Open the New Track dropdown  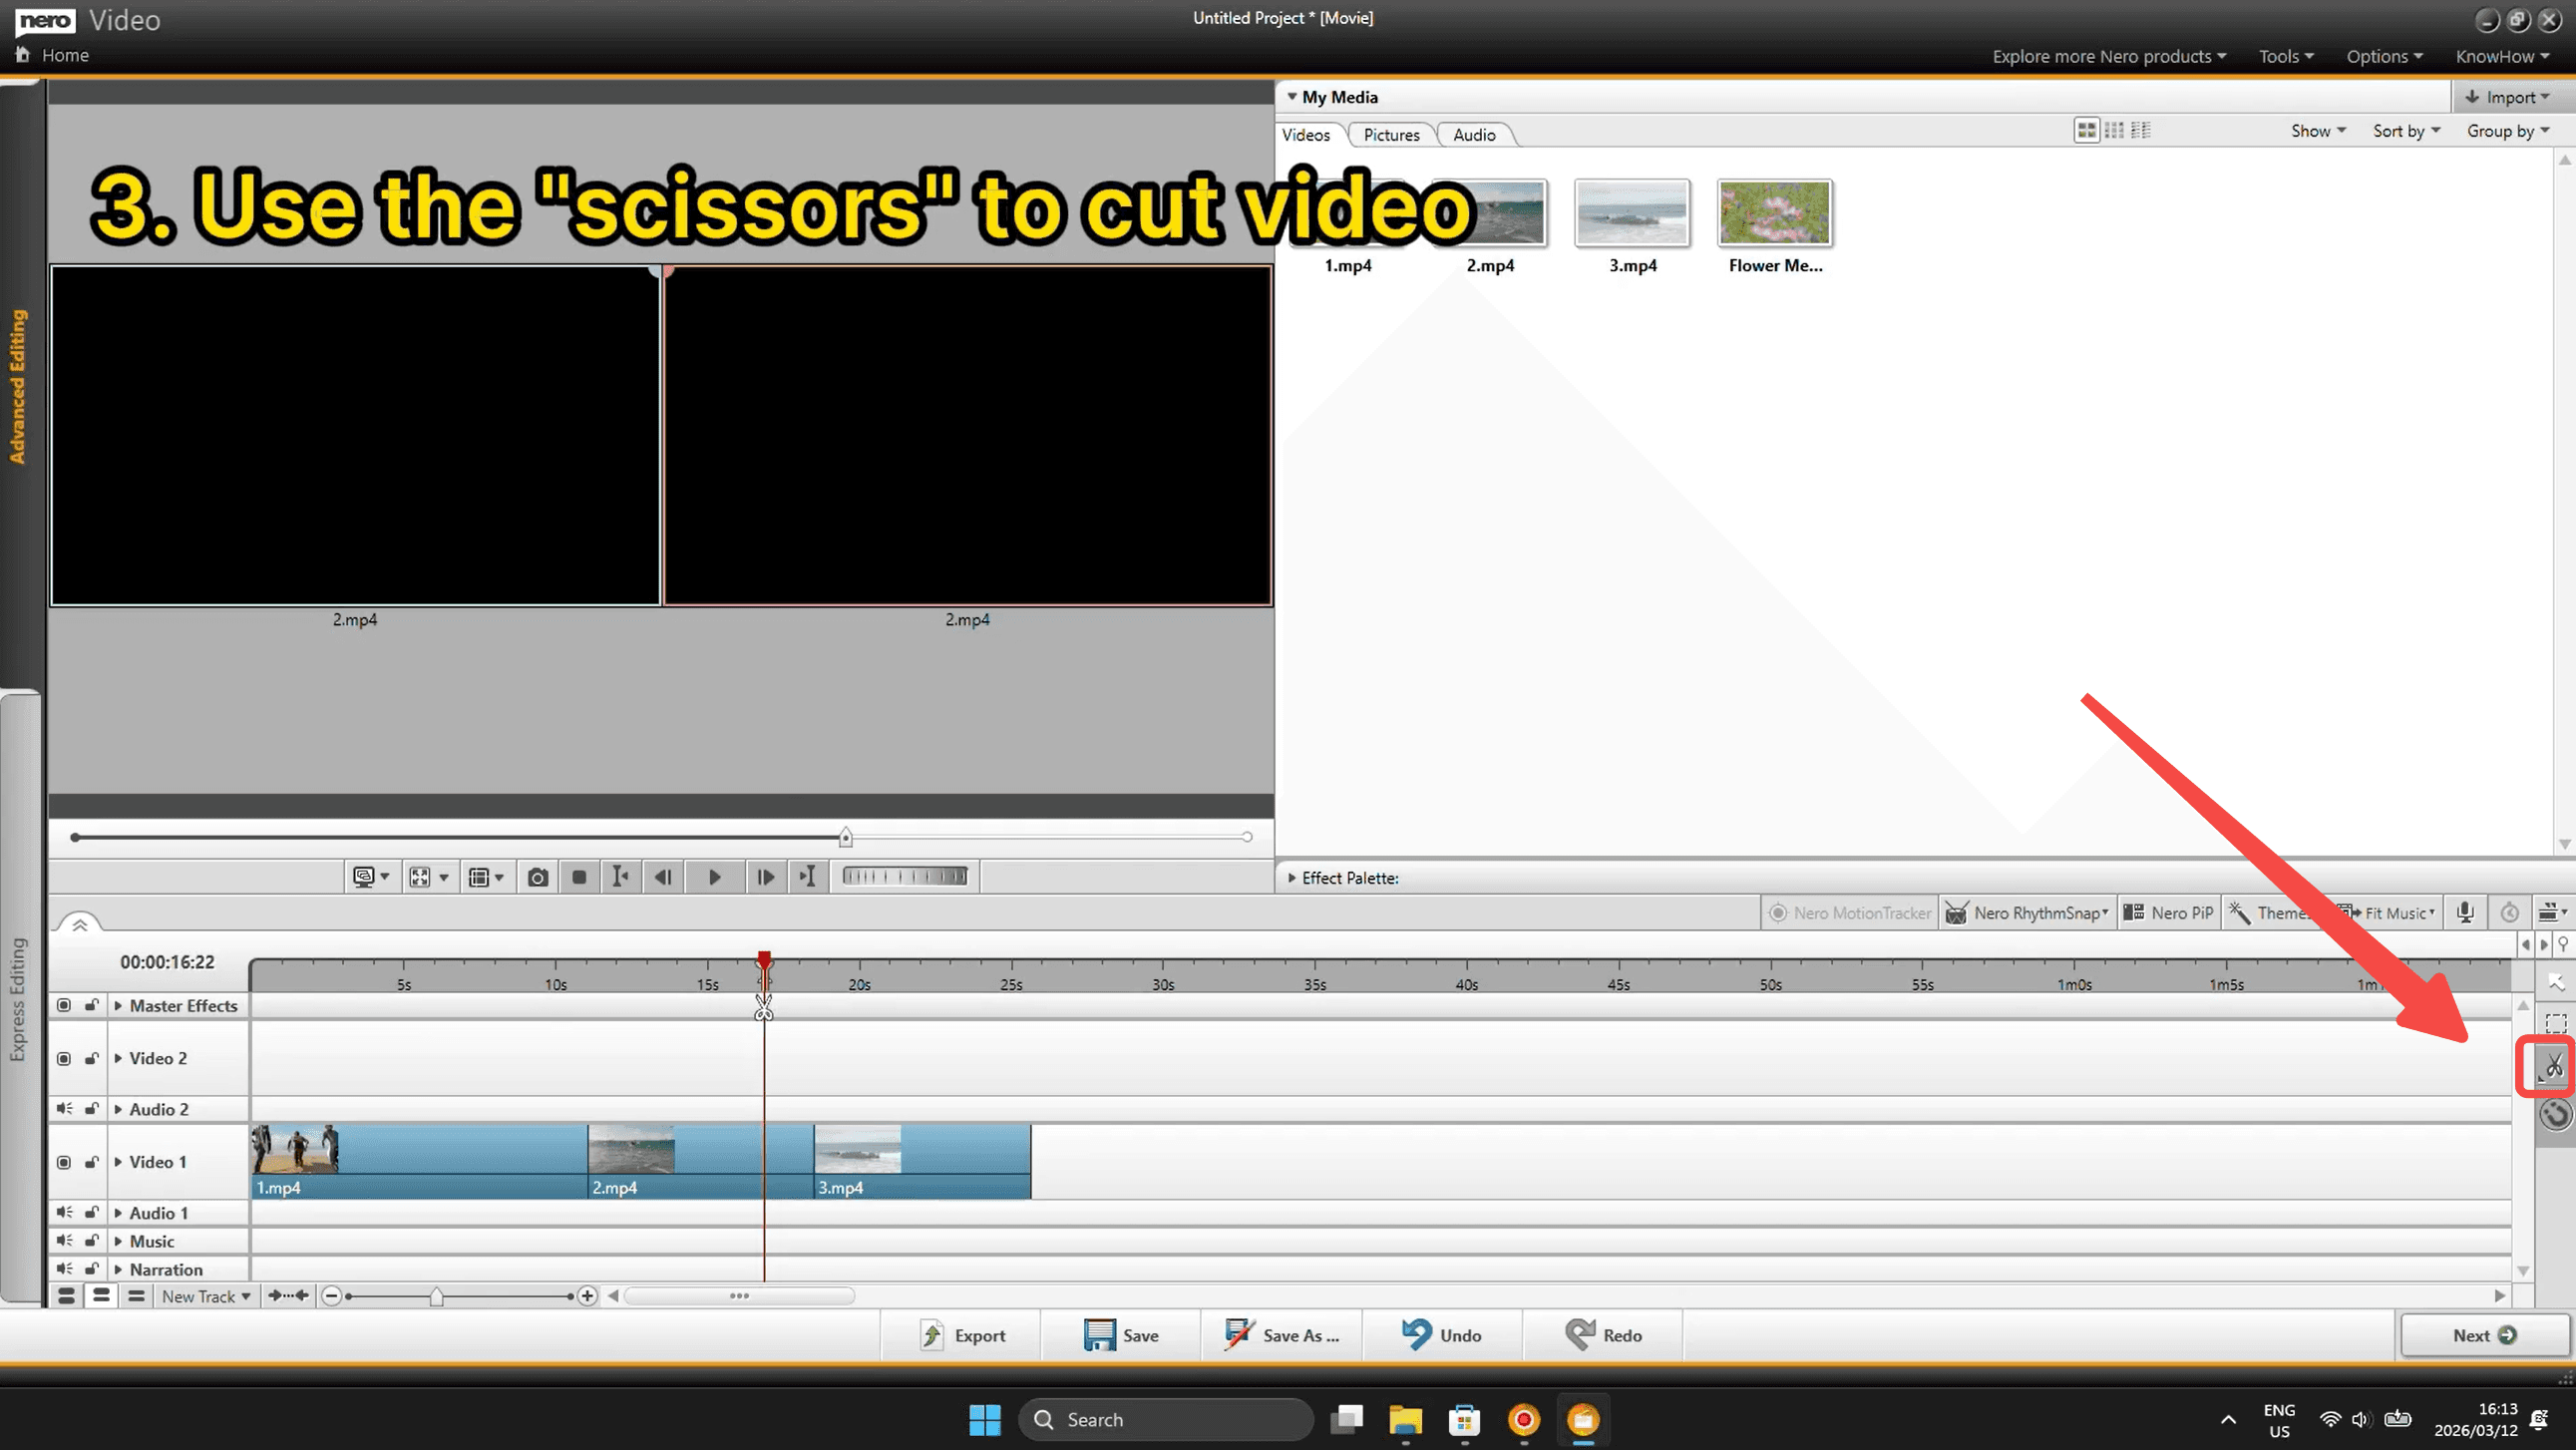coord(206,1296)
